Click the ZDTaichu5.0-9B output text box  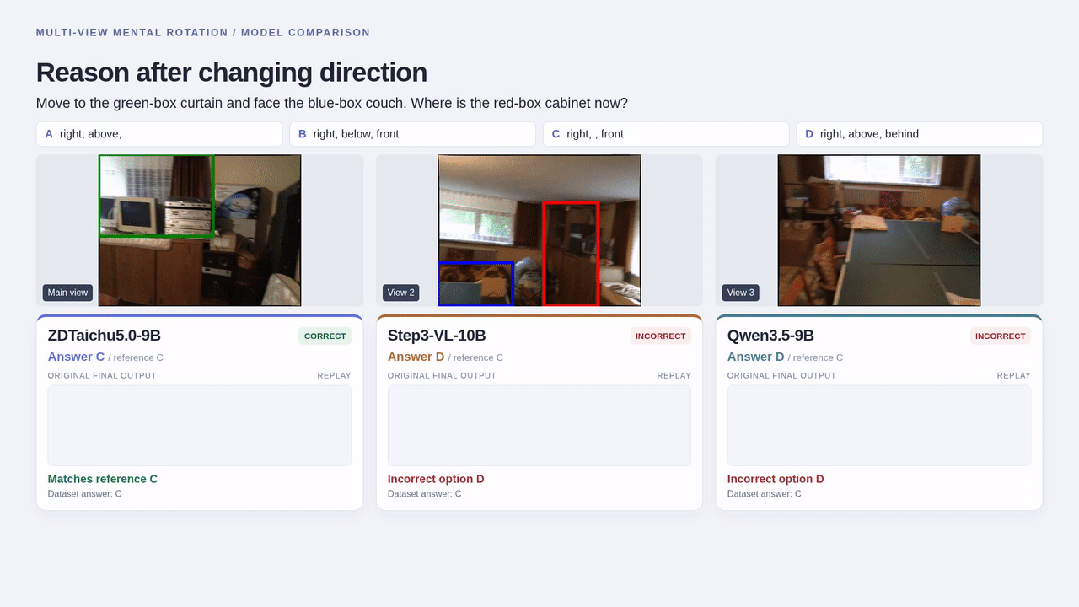pyautogui.click(x=200, y=425)
